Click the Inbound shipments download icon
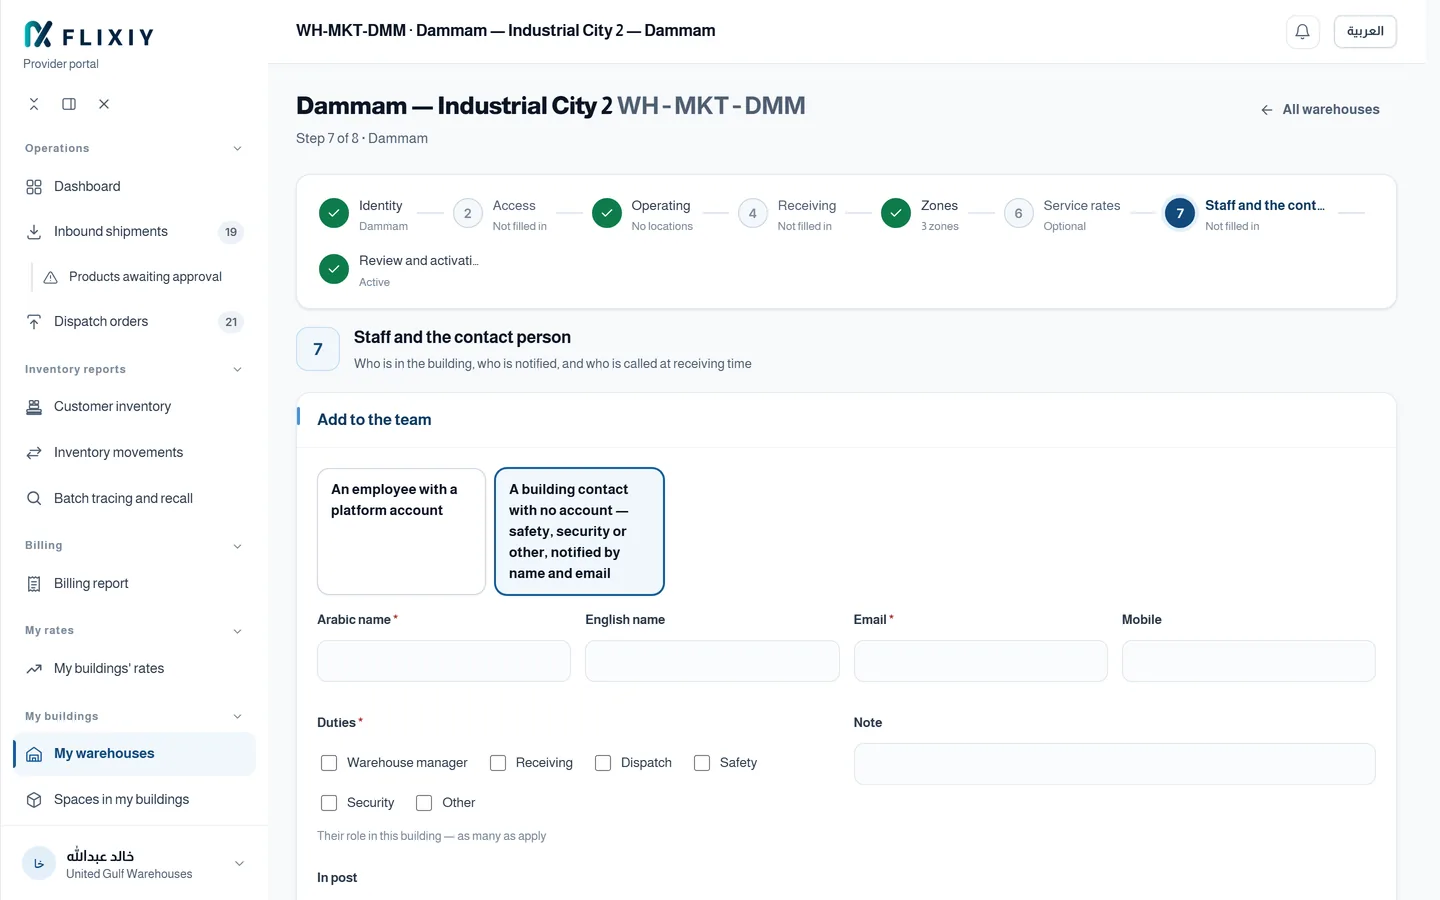 [x=34, y=232]
